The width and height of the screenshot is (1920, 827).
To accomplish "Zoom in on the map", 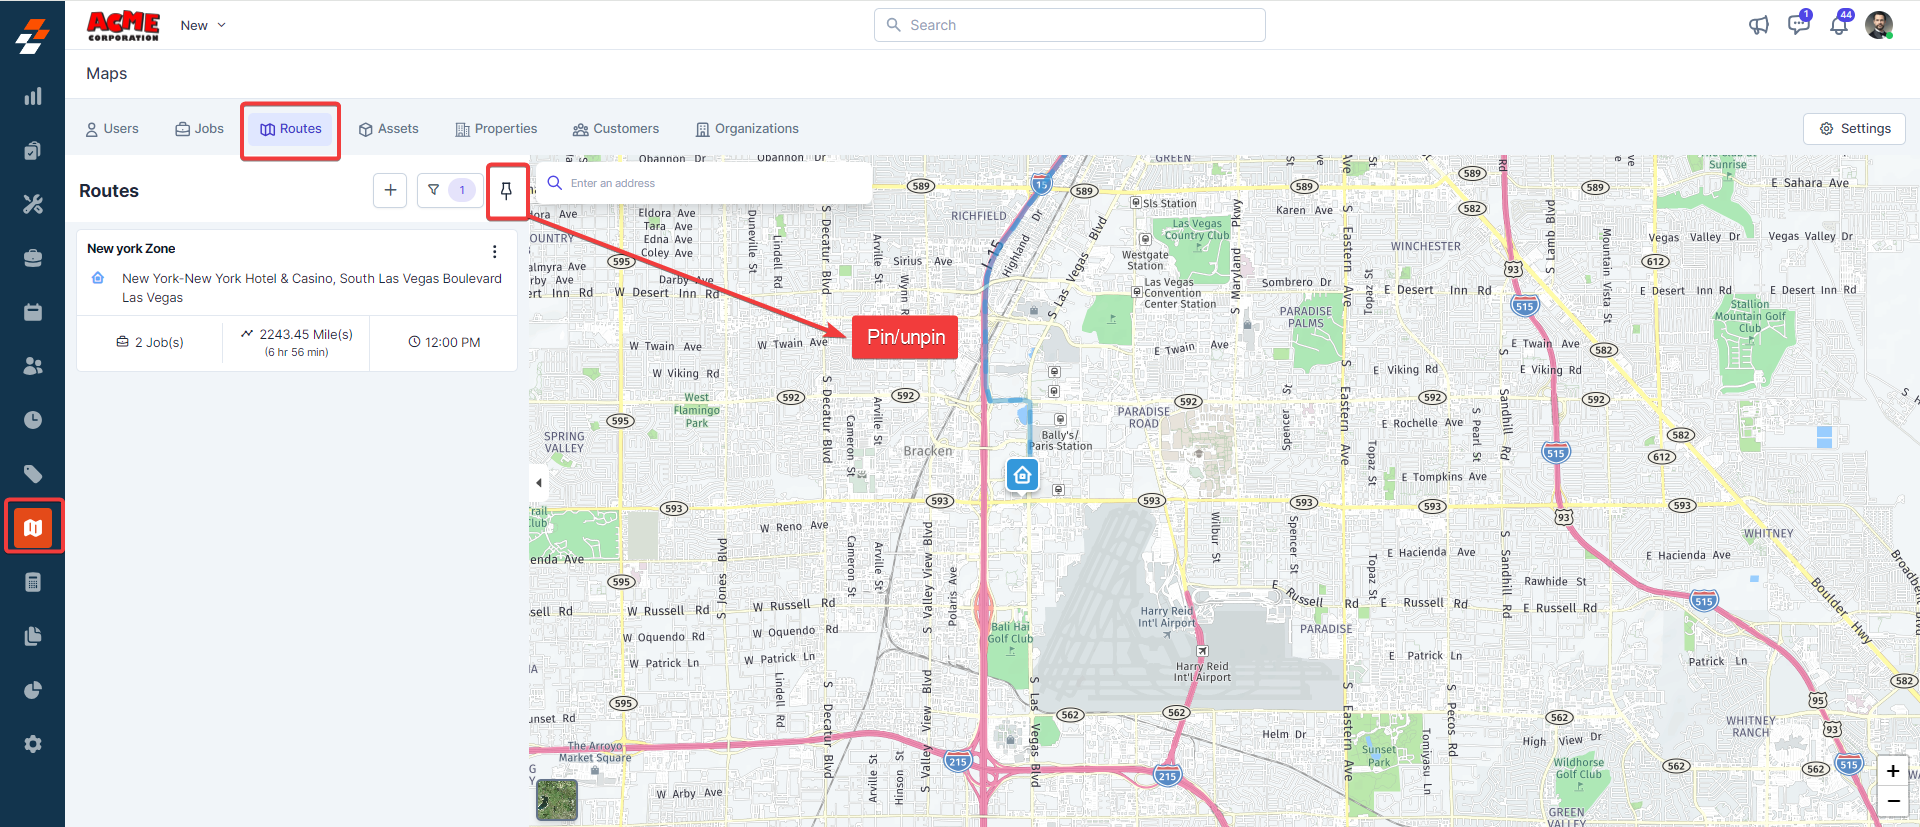I will click(1892, 771).
